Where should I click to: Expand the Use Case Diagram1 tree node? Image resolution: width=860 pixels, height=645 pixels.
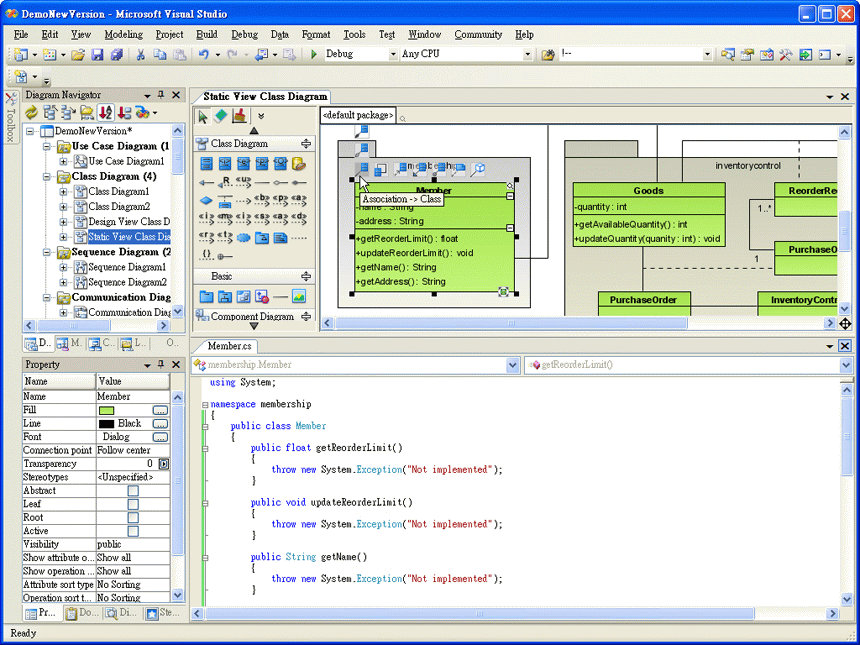coord(64,161)
